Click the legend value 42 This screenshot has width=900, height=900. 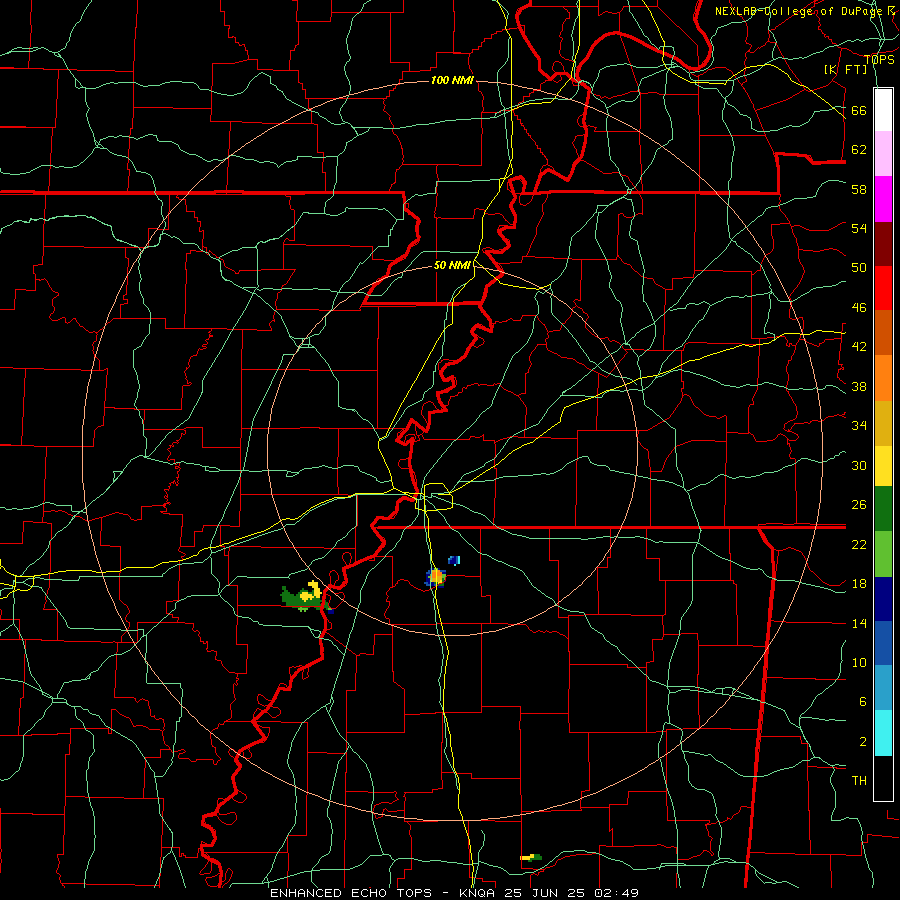[859, 347]
